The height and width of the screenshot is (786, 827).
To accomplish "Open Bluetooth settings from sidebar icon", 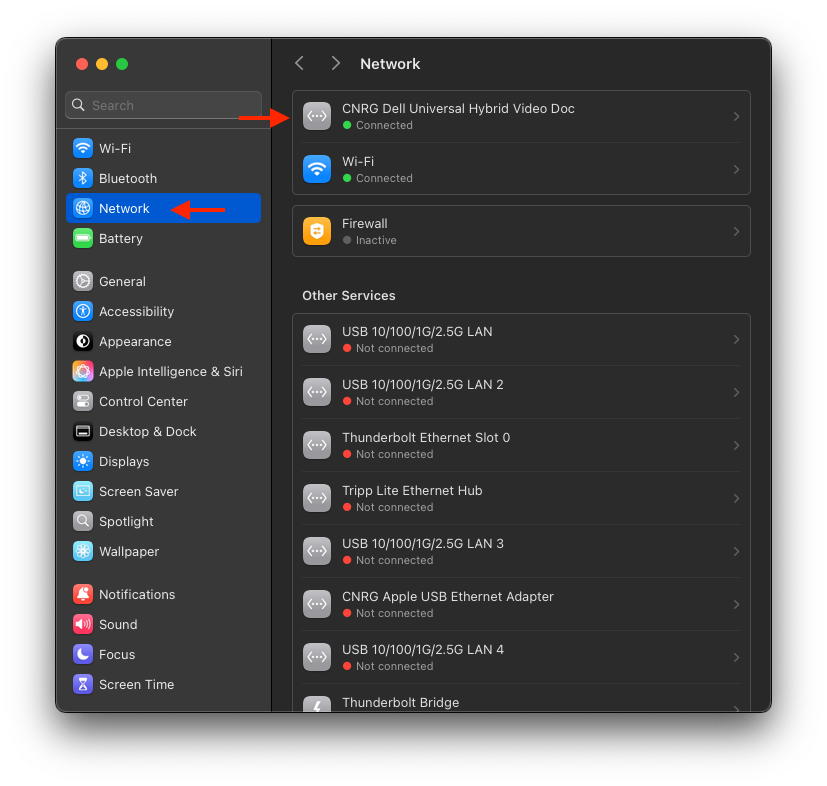I will 83,178.
